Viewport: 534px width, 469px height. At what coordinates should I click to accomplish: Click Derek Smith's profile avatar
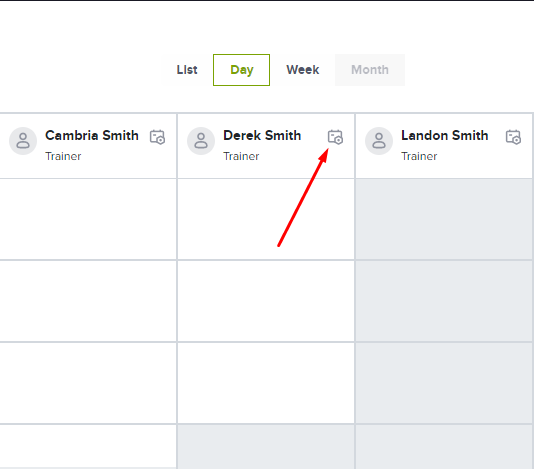(x=201, y=141)
